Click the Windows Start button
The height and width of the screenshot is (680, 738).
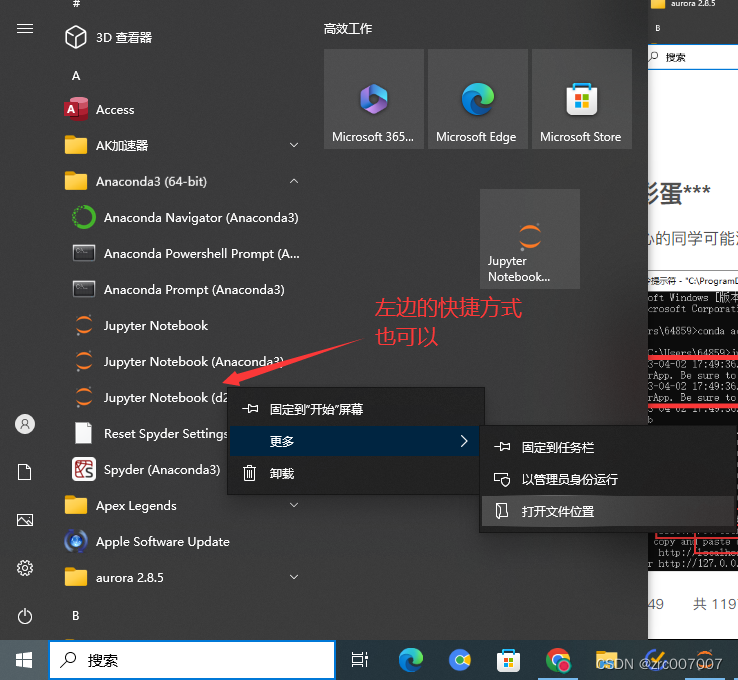[24, 660]
